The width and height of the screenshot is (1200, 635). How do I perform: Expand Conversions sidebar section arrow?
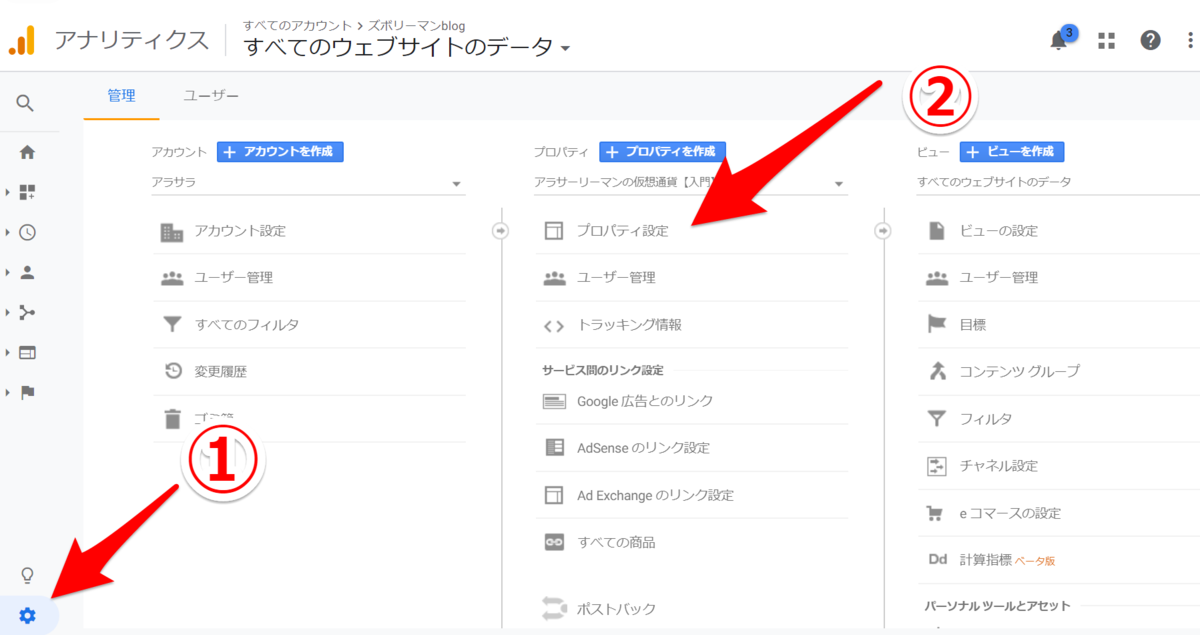coord(8,392)
